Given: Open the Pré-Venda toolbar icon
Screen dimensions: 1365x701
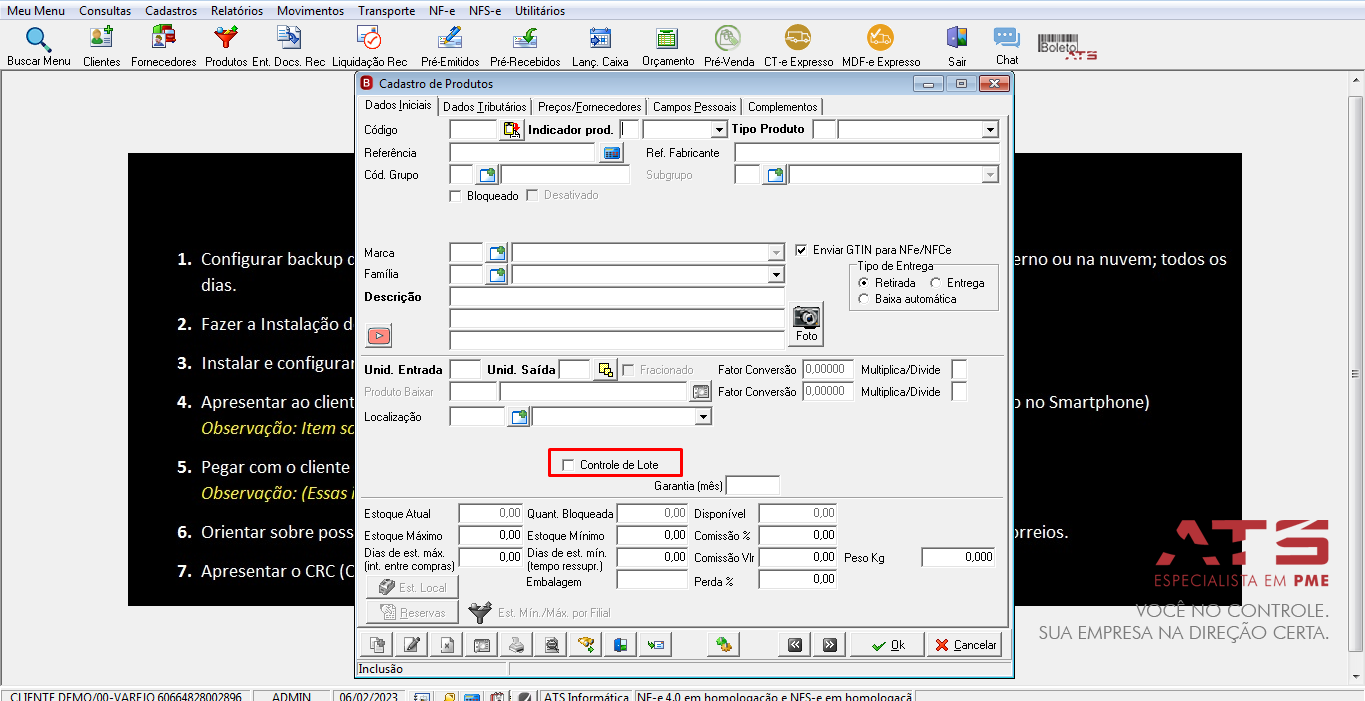Looking at the screenshot, I should (729, 46).
